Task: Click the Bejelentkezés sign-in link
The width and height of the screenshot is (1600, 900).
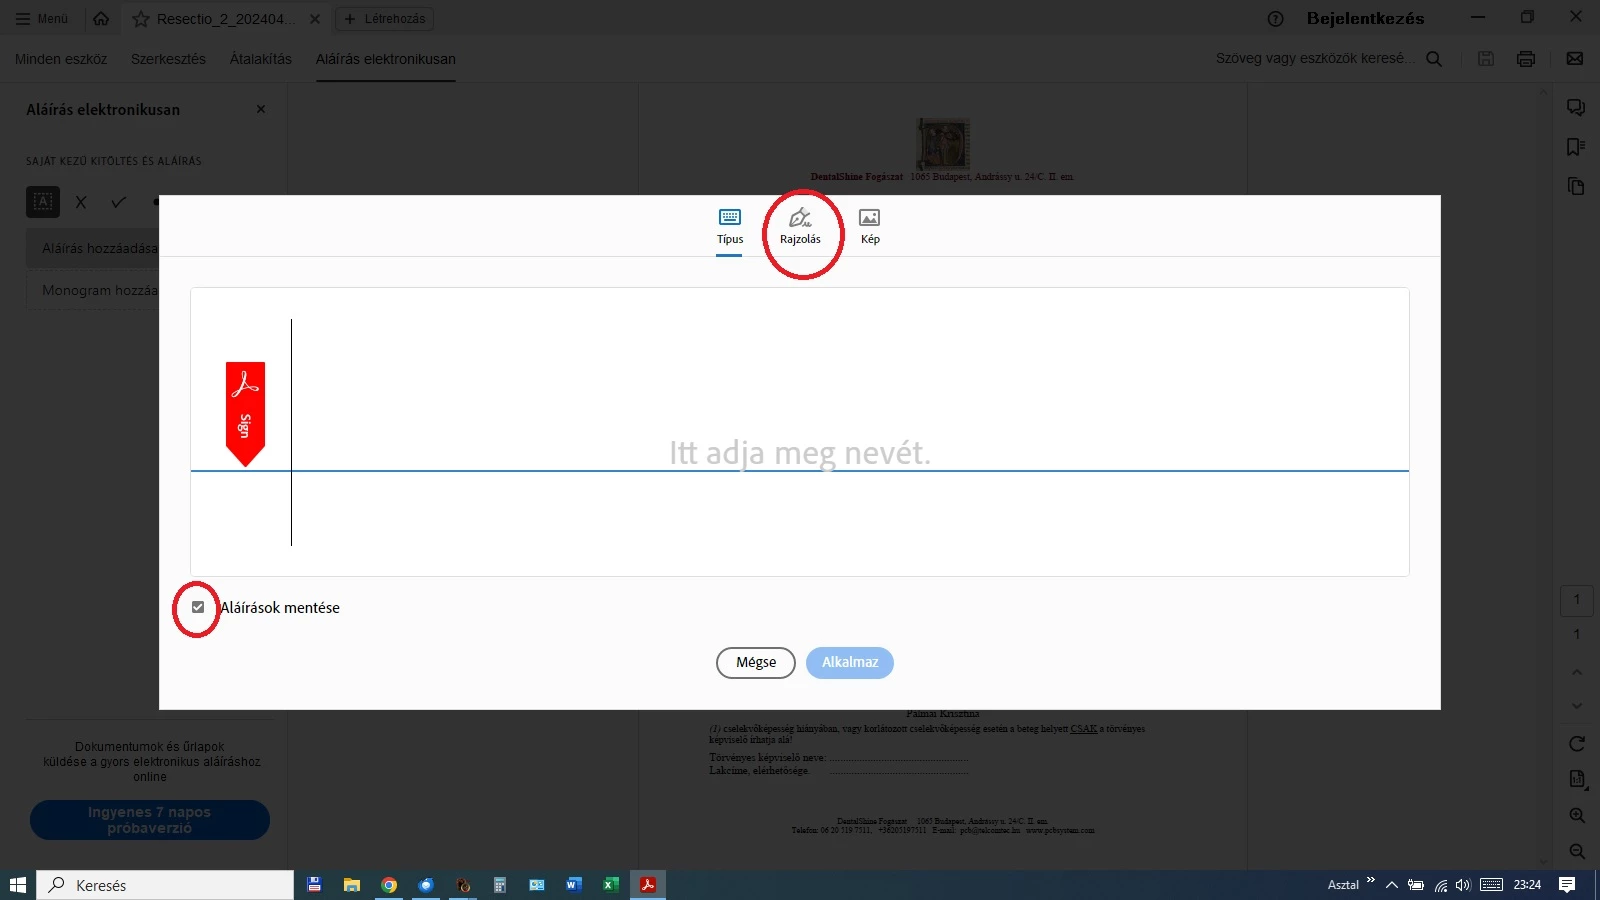Action: [x=1365, y=18]
